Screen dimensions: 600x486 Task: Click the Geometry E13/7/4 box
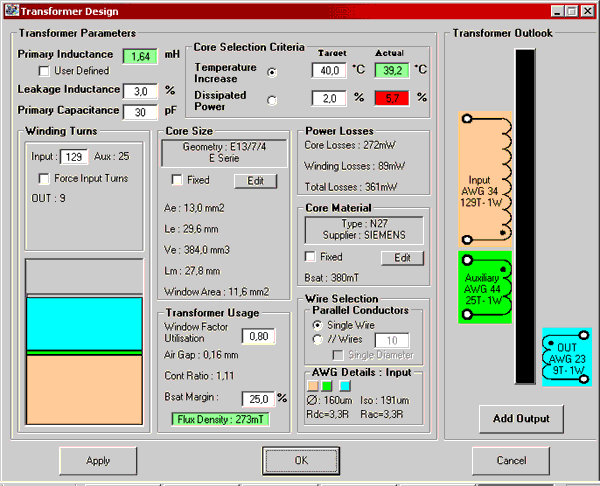click(224, 153)
